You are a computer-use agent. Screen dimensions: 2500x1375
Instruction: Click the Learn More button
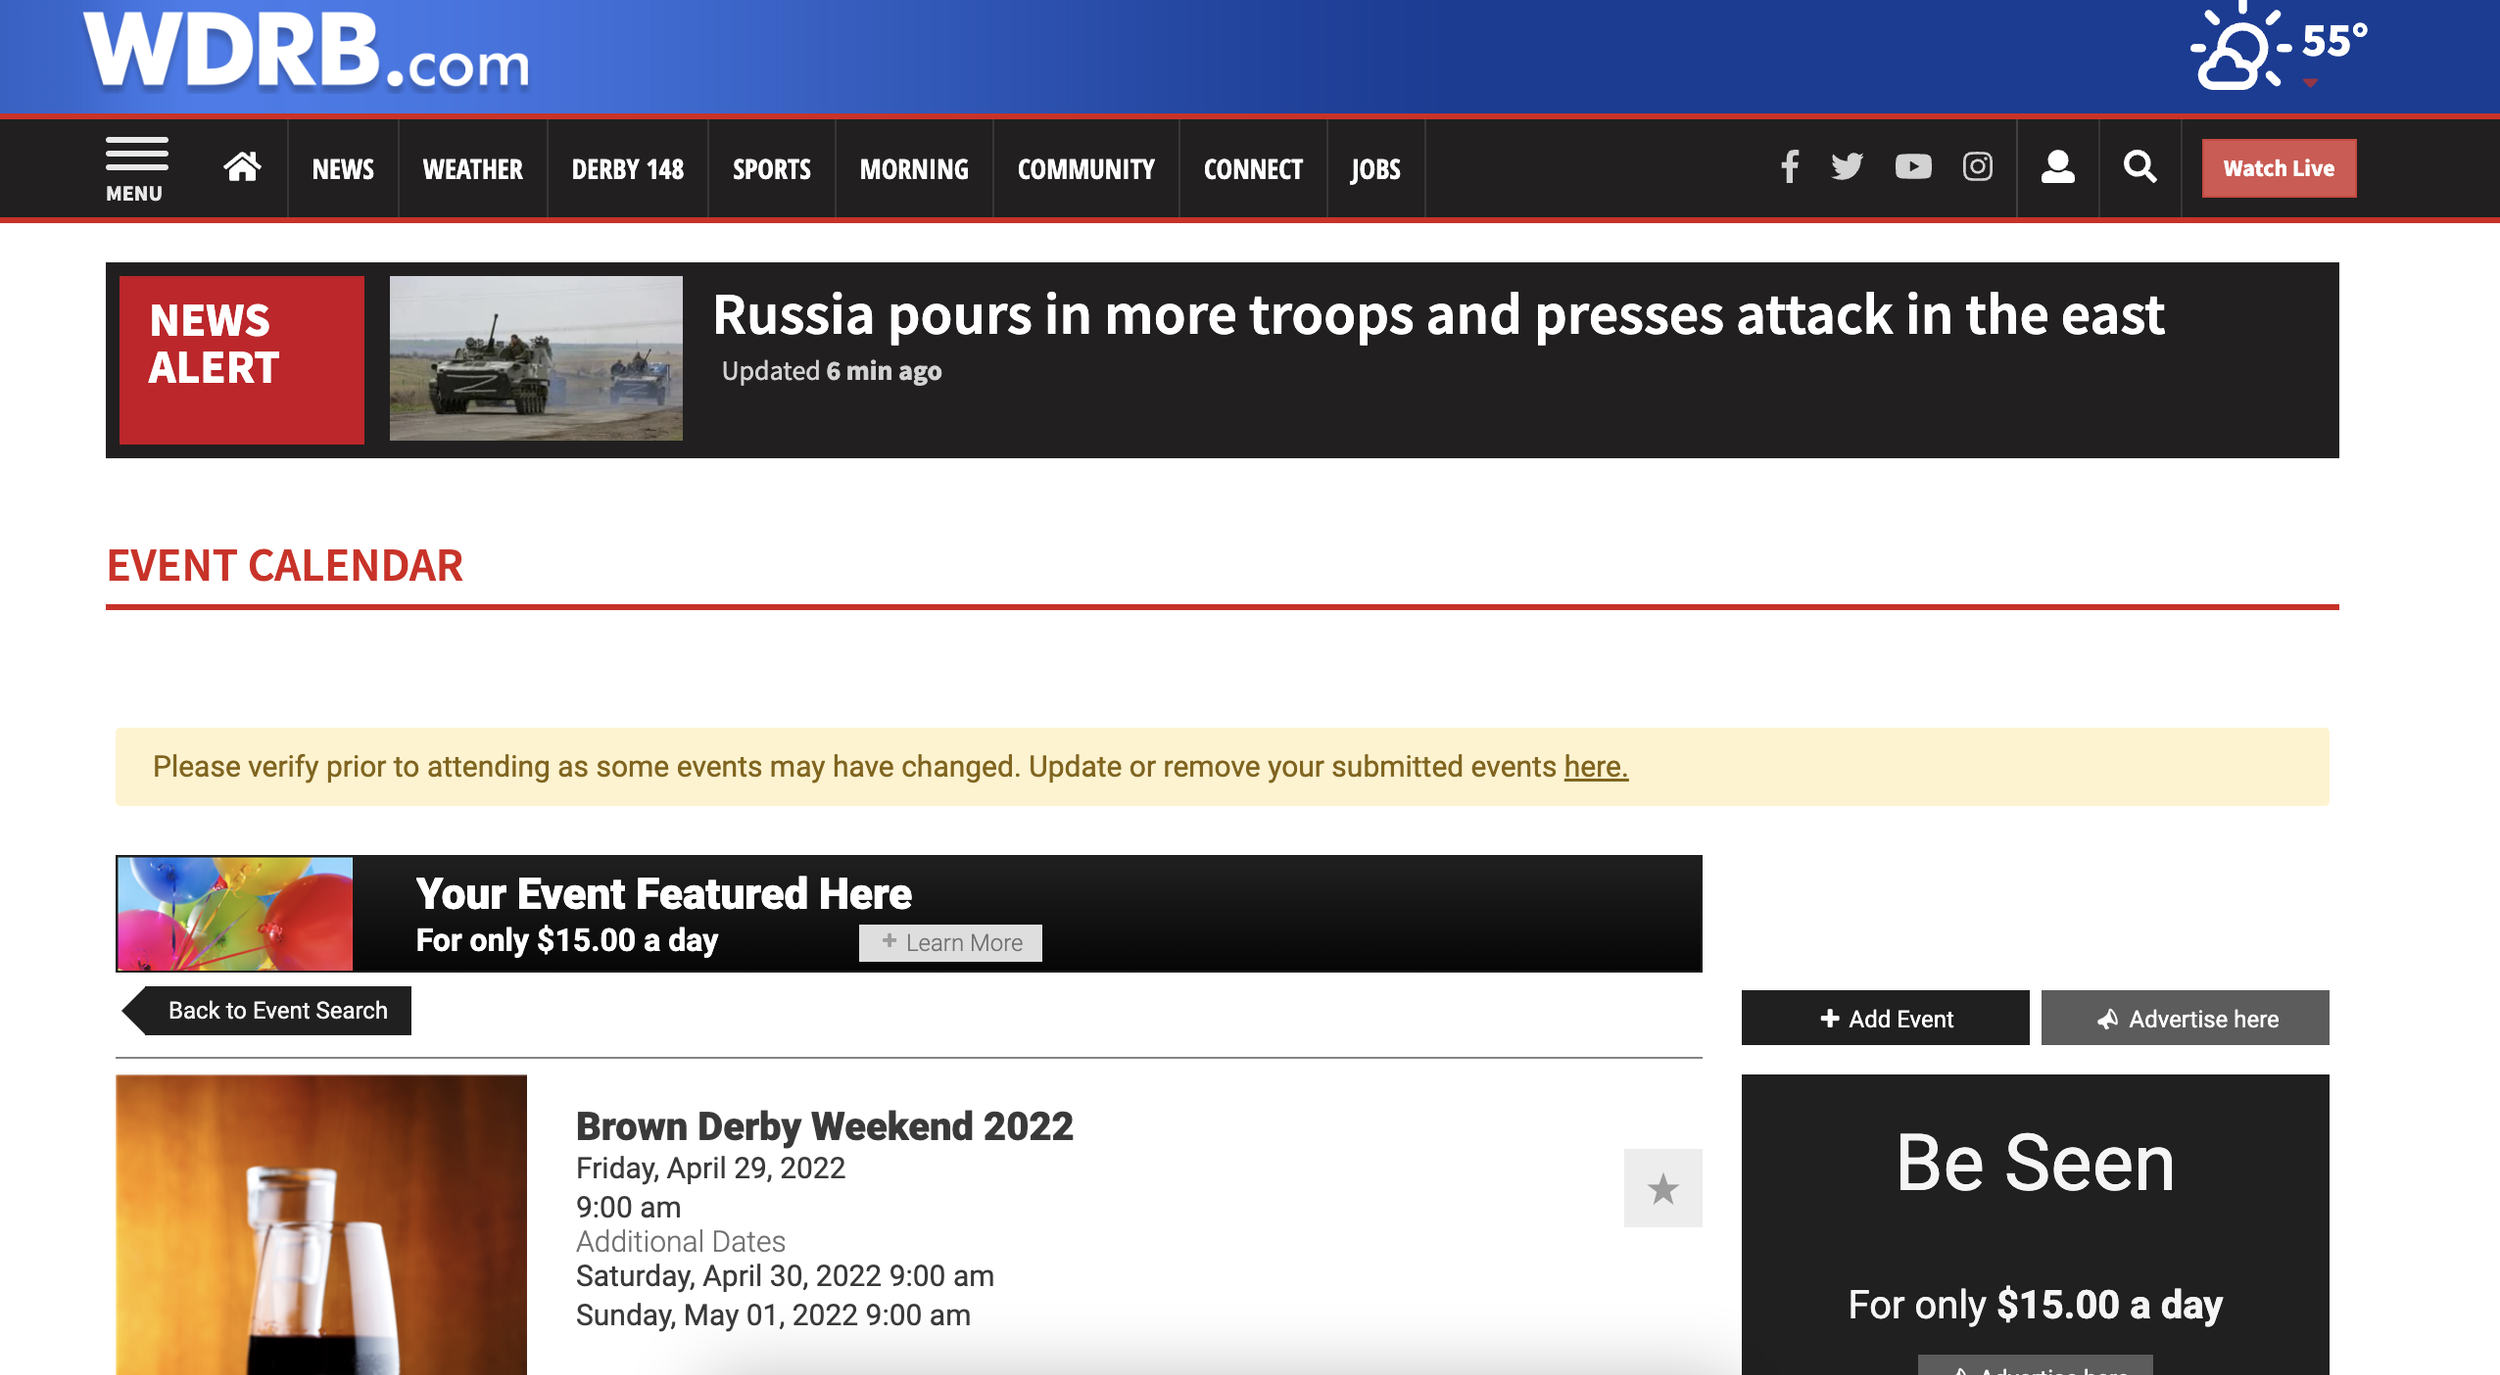coord(950,943)
